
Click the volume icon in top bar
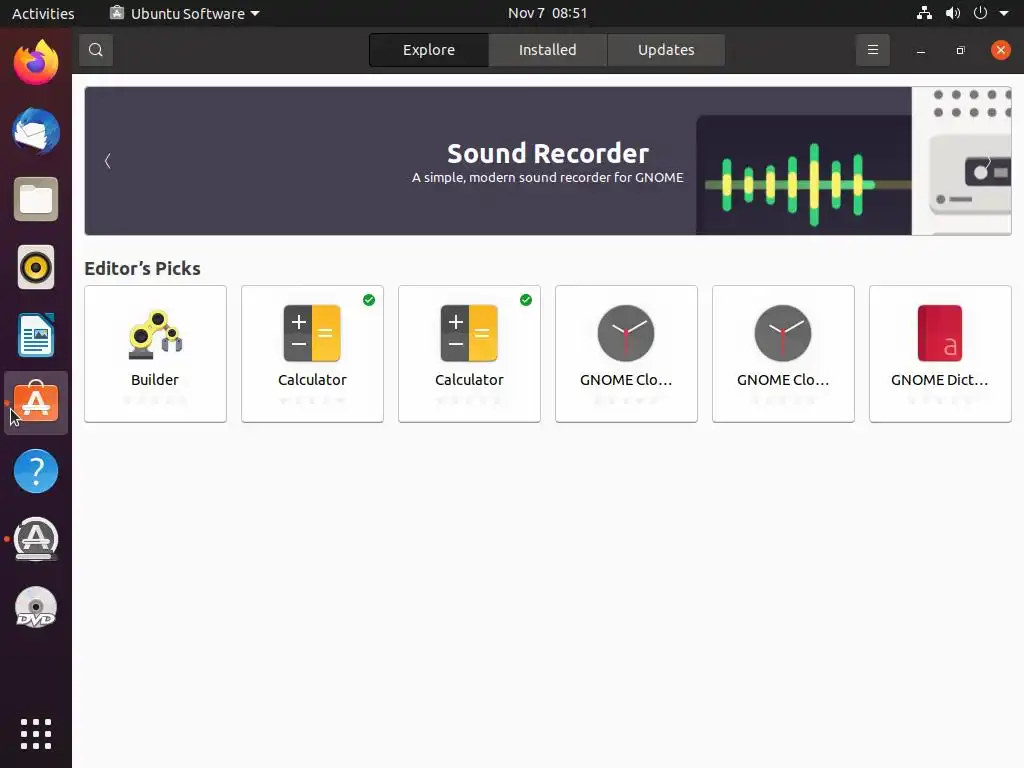click(x=953, y=13)
